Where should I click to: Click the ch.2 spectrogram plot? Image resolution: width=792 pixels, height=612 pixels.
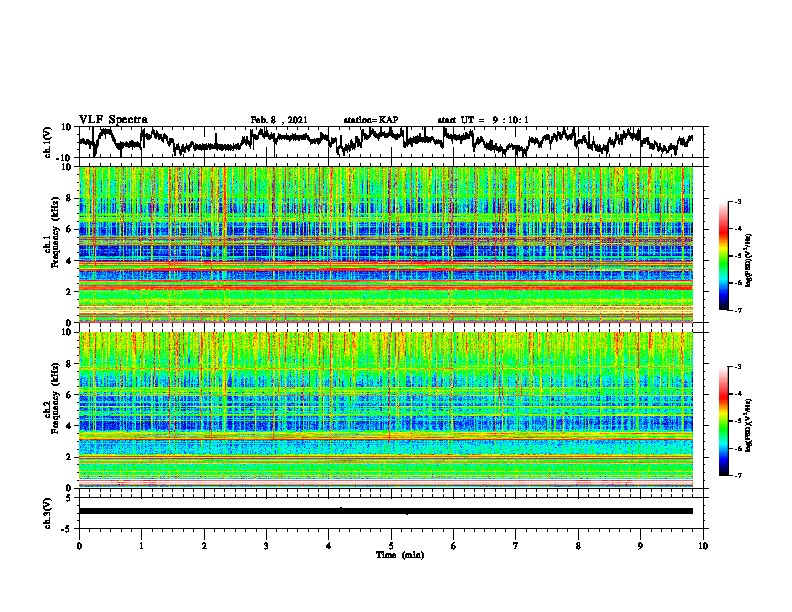pos(386,410)
